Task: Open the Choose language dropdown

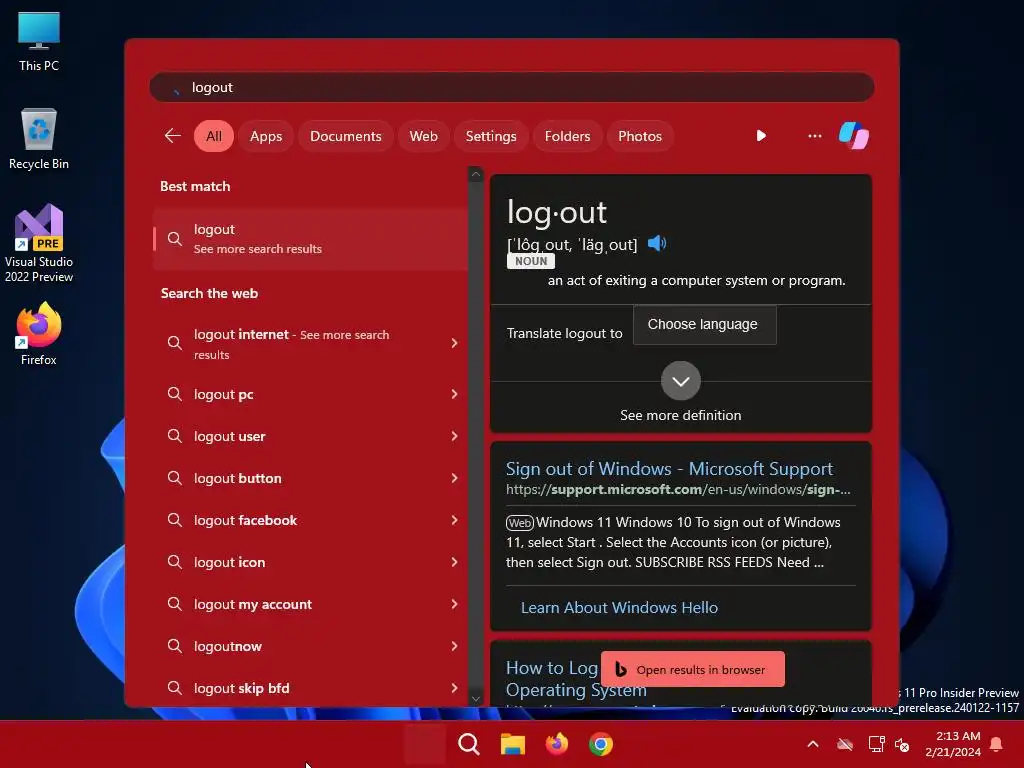Action: 704,325
